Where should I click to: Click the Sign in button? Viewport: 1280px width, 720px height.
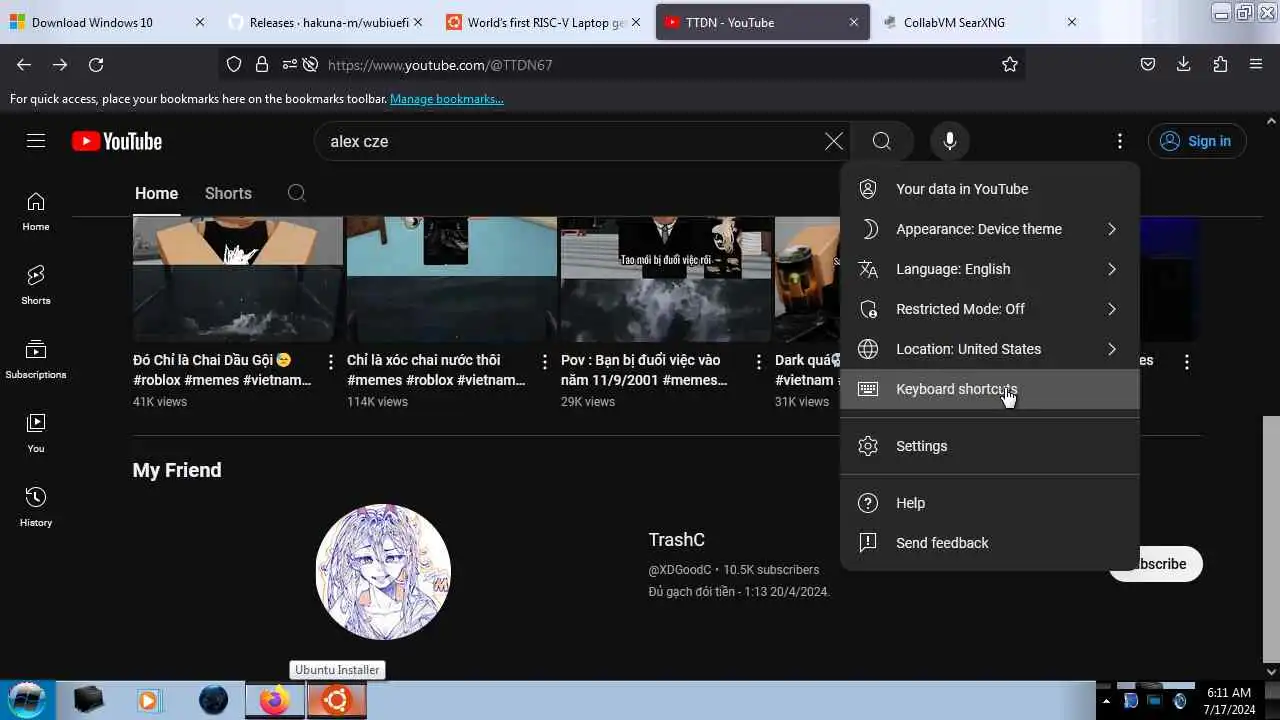click(x=1197, y=141)
